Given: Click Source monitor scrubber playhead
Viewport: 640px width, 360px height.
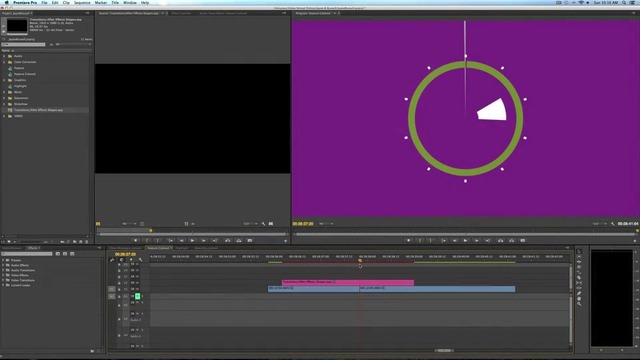Looking at the screenshot, I should point(151,231).
